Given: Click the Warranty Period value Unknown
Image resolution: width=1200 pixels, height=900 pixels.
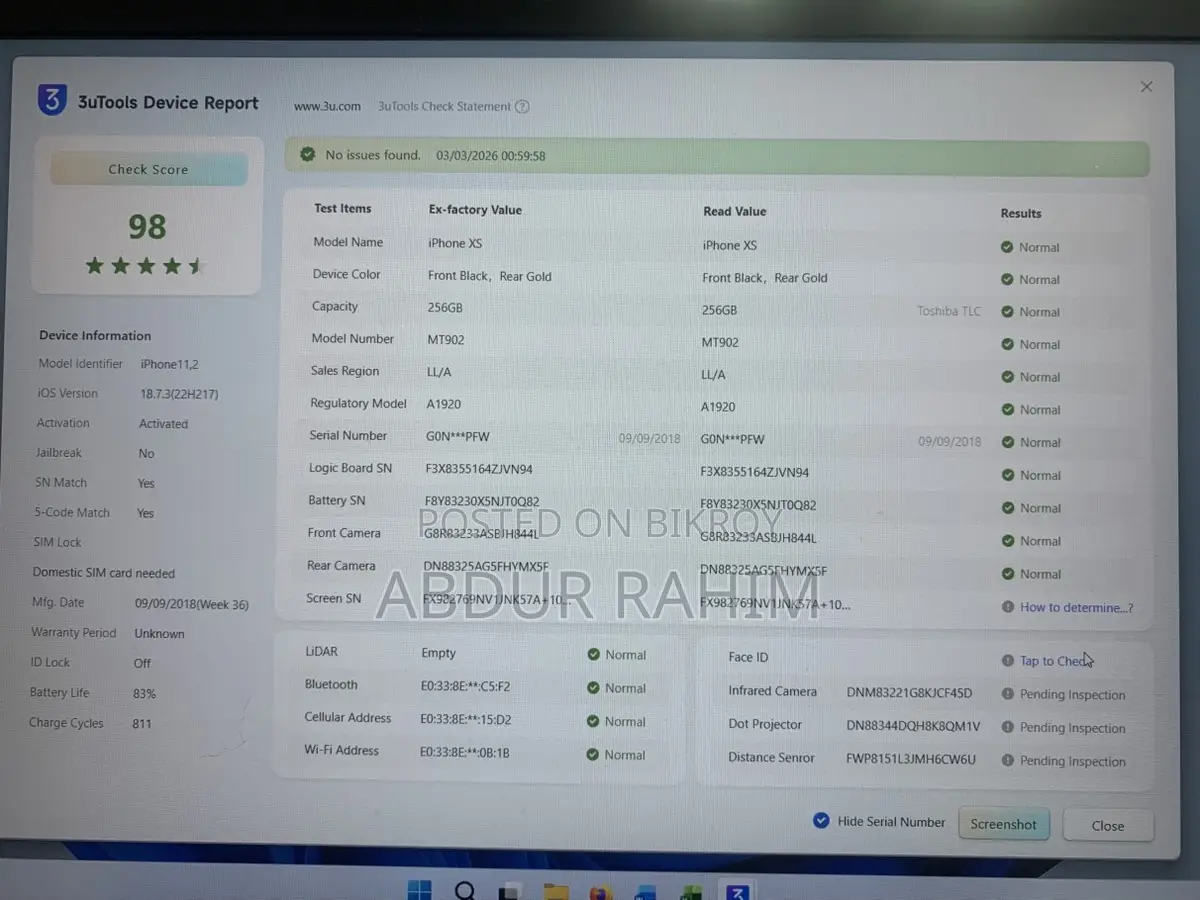Looking at the screenshot, I should coord(159,634).
